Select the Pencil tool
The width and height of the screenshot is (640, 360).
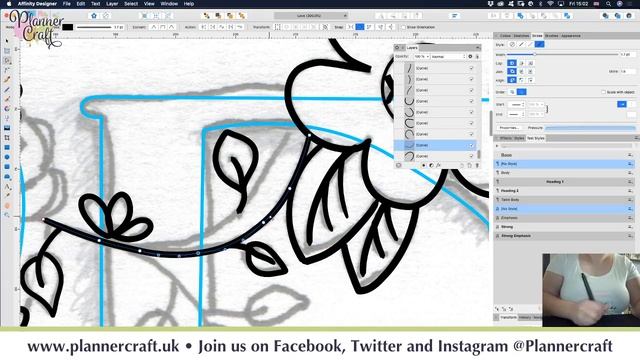tap(7, 89)
